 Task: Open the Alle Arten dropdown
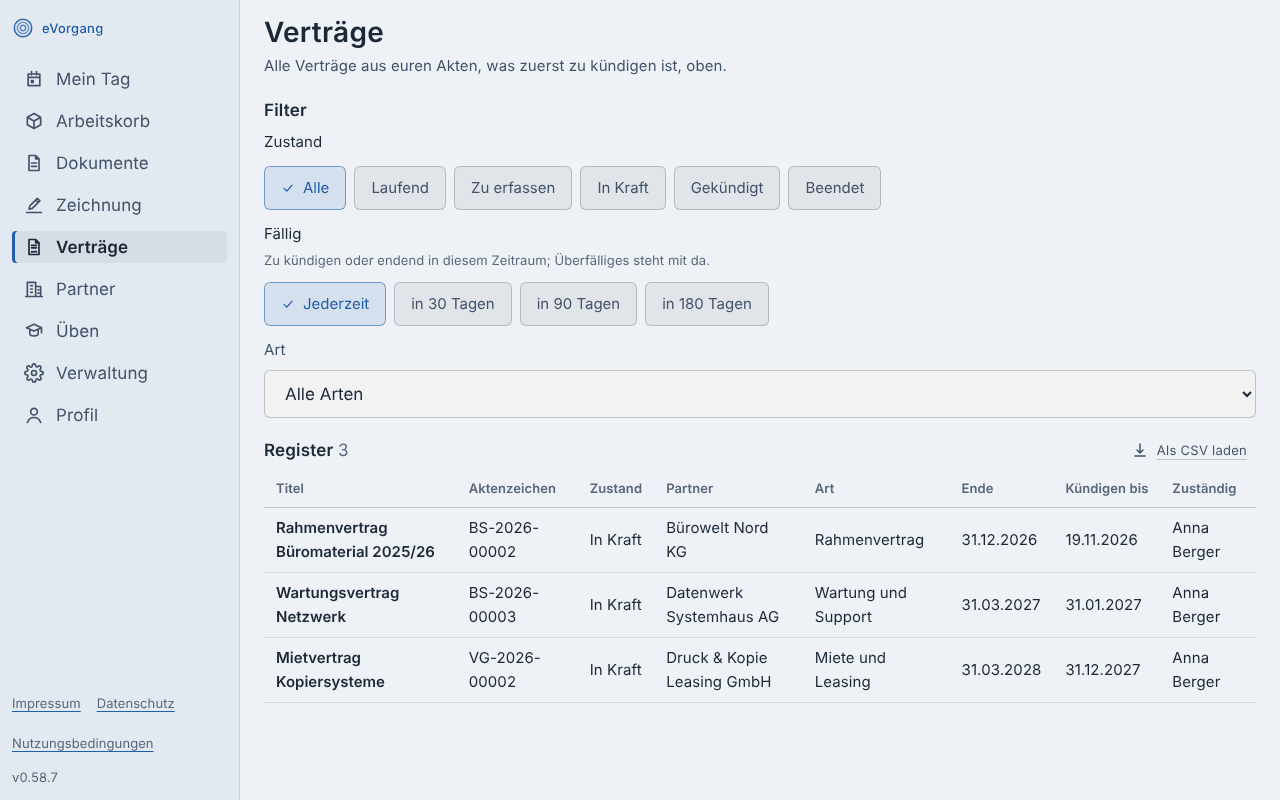(x=760, y=394)
